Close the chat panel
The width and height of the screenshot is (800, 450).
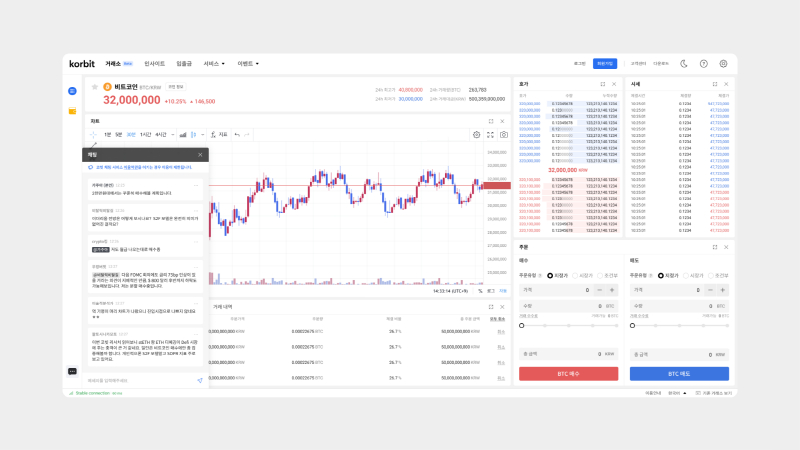(200, 155)
